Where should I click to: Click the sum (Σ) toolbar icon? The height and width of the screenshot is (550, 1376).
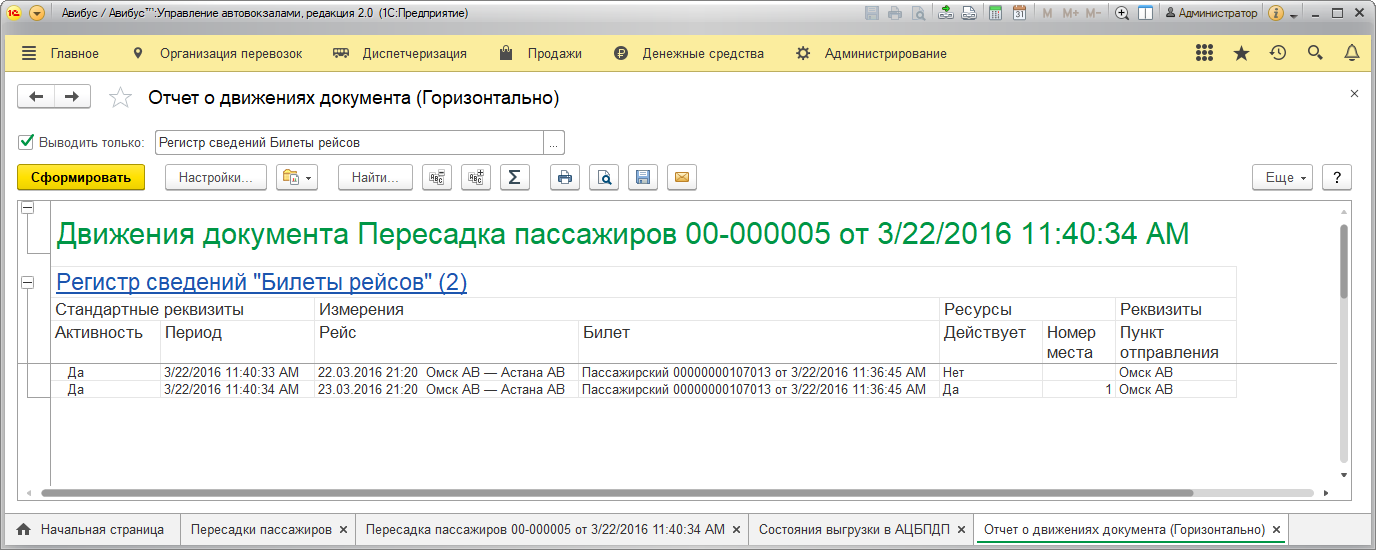tap(514, 178)
